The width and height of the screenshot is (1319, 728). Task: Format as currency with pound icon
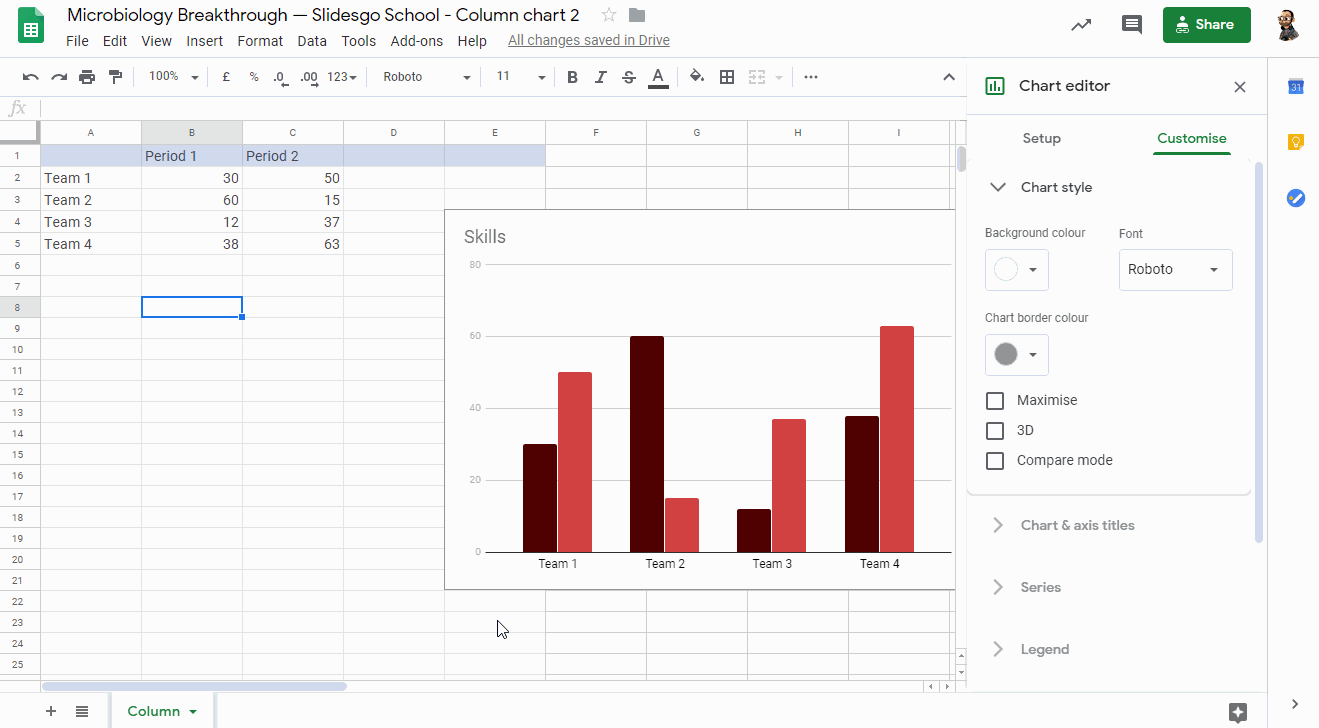click(x=226, y=77)
